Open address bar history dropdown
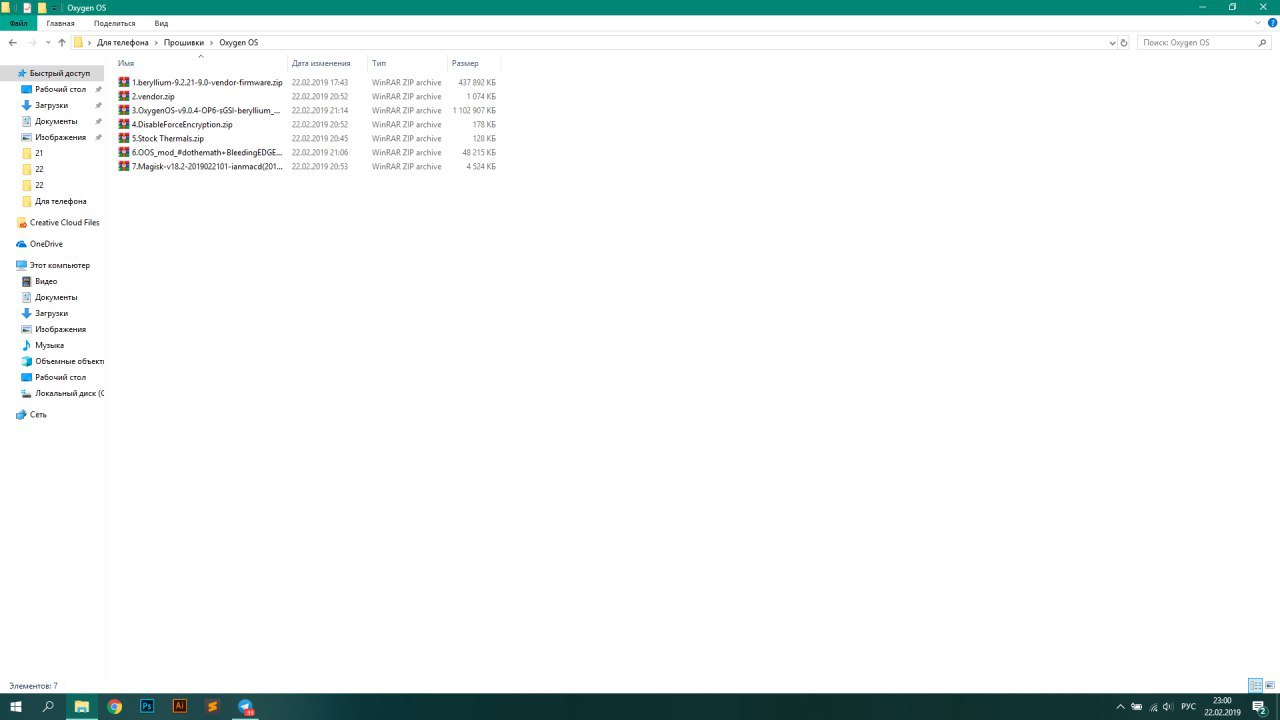 [x=1112, y=43]
